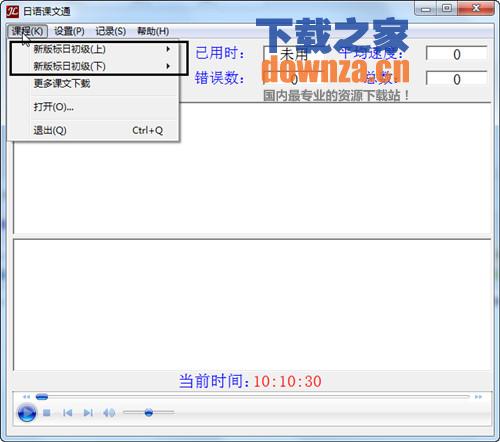Click the 已用时 label
500x442 pixels.
[x=220, y=53]
